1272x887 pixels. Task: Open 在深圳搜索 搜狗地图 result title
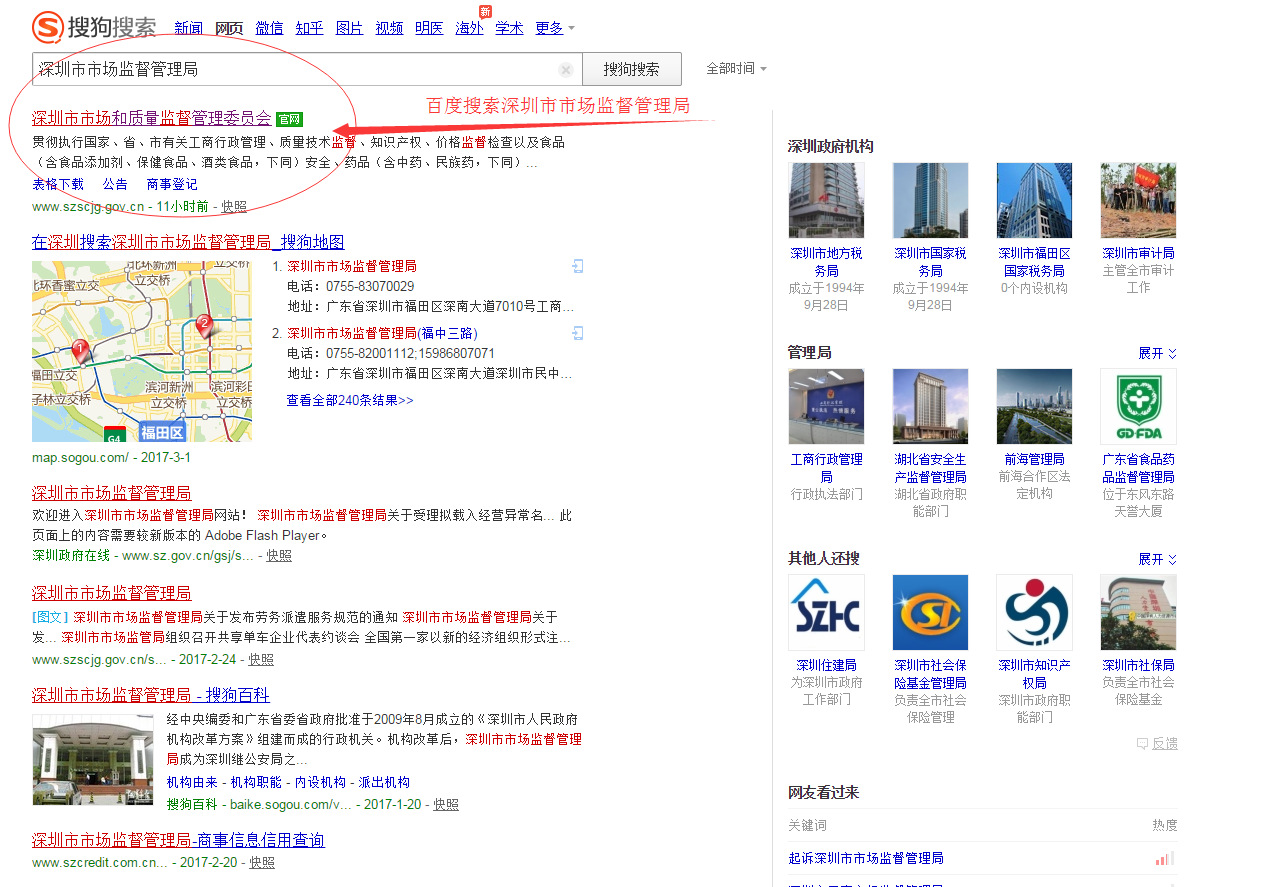[188, 242]
